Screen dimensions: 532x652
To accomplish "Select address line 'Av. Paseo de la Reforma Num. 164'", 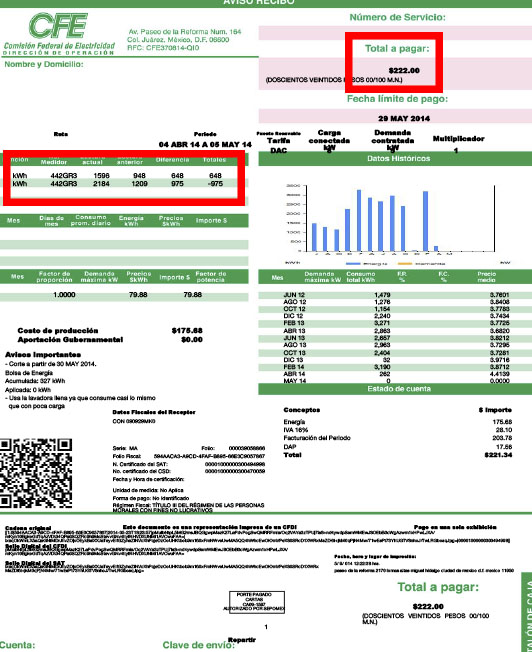I will pos(185,32).
